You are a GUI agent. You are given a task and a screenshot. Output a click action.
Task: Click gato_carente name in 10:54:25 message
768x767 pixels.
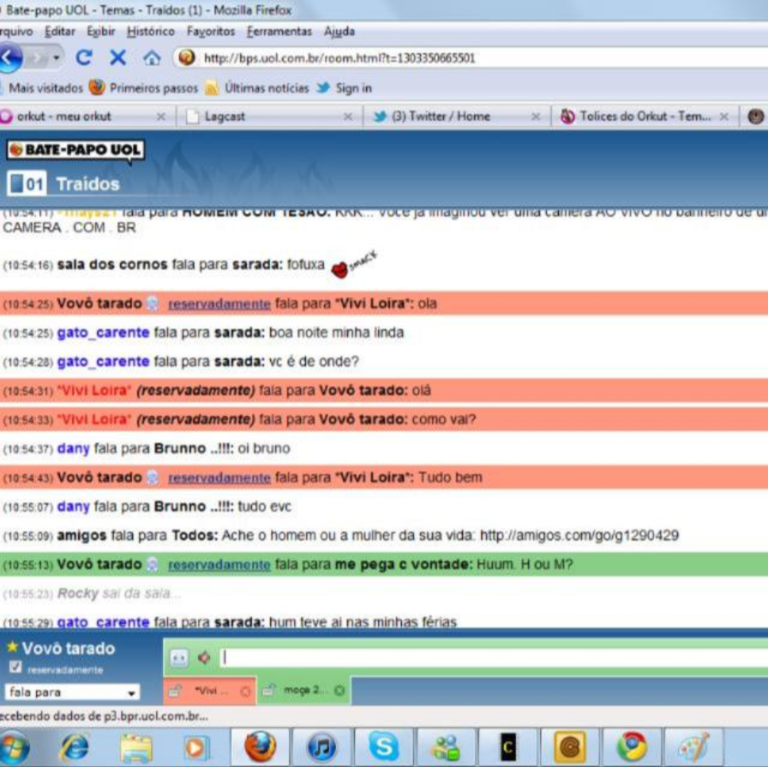[103, 333]
